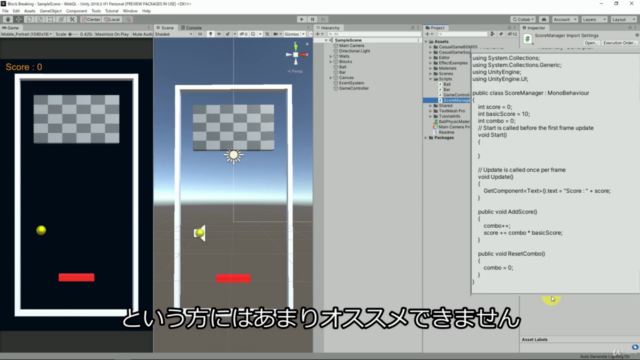Click the grid snapping icon next to Local
Screen dimensions: 640x360
tap(128, 19)
